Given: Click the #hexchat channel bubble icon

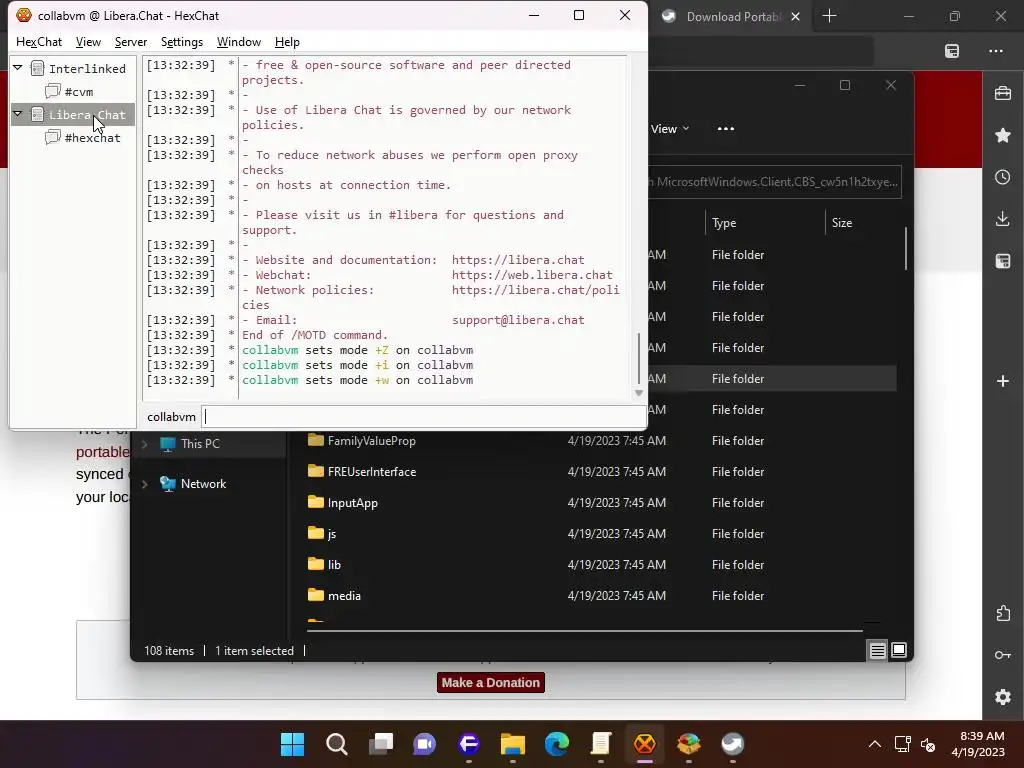Looking at the screenshot, I should point(53,137).
